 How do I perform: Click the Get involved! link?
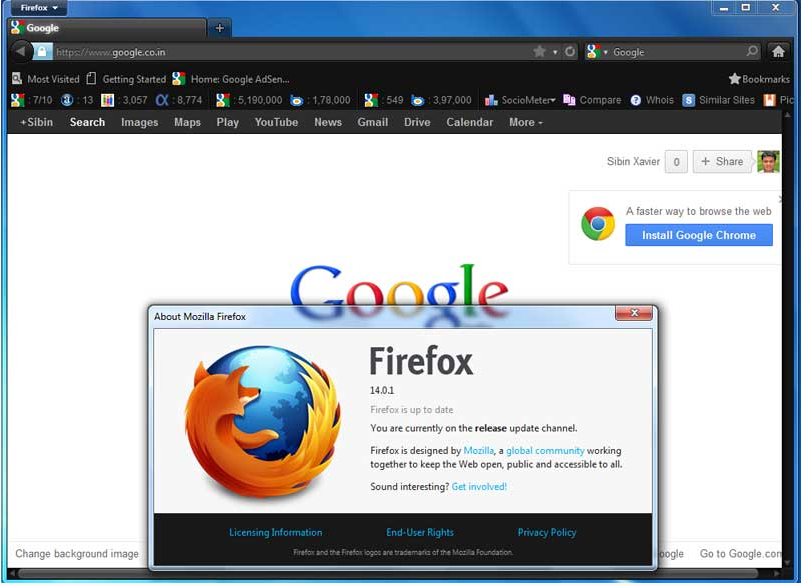[479, 487]
